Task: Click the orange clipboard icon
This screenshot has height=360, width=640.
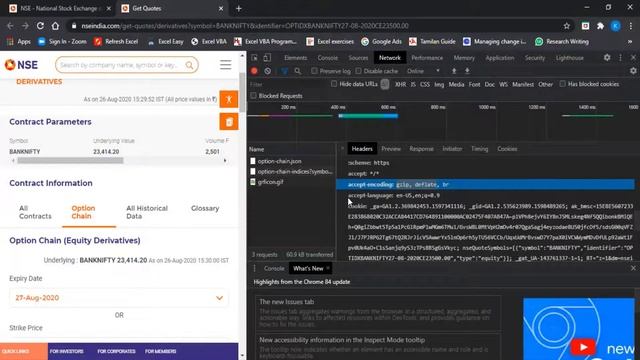Action: (x=229, y=122)
